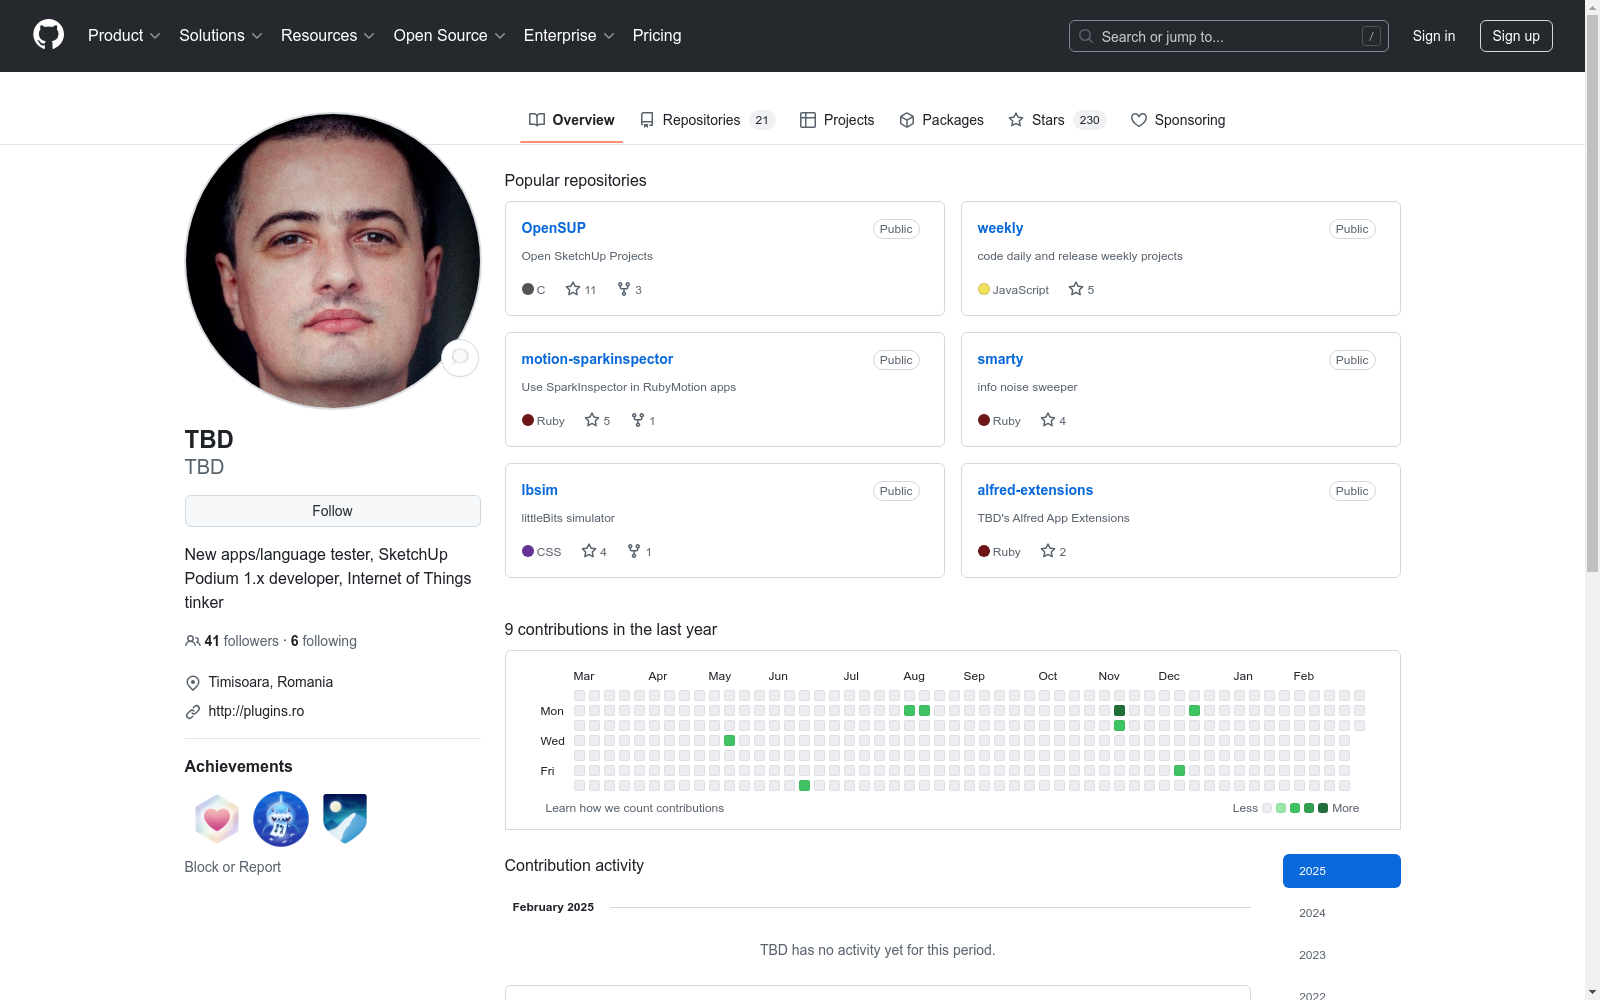View lbsim forks icon
Image resolution: width=1600 pixels, height=1000 pixels.
click(x=634, y=551)
